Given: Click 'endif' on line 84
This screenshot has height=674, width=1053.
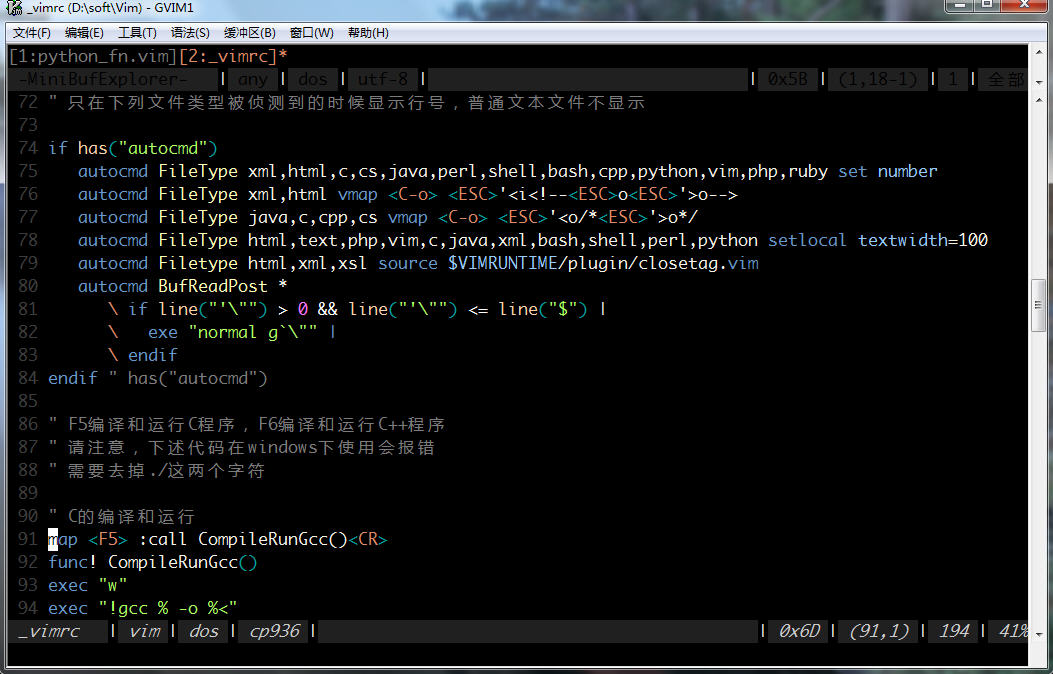Looking at the screenshot, I should click(x=73, y=378).
